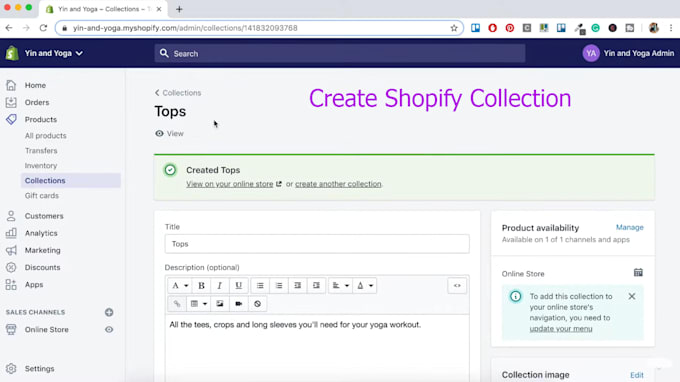
Task: Click the Grammarly extension icon
Action: coord(595,28)
